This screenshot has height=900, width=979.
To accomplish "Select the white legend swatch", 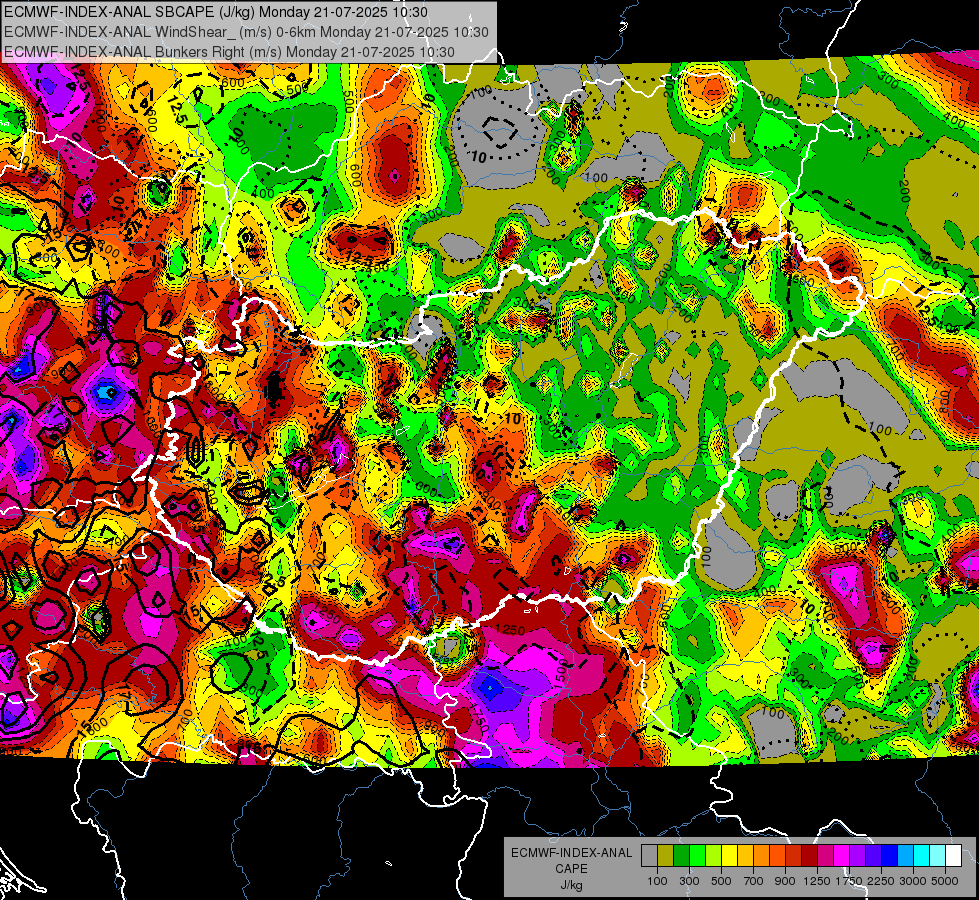I will click(954, 856).
